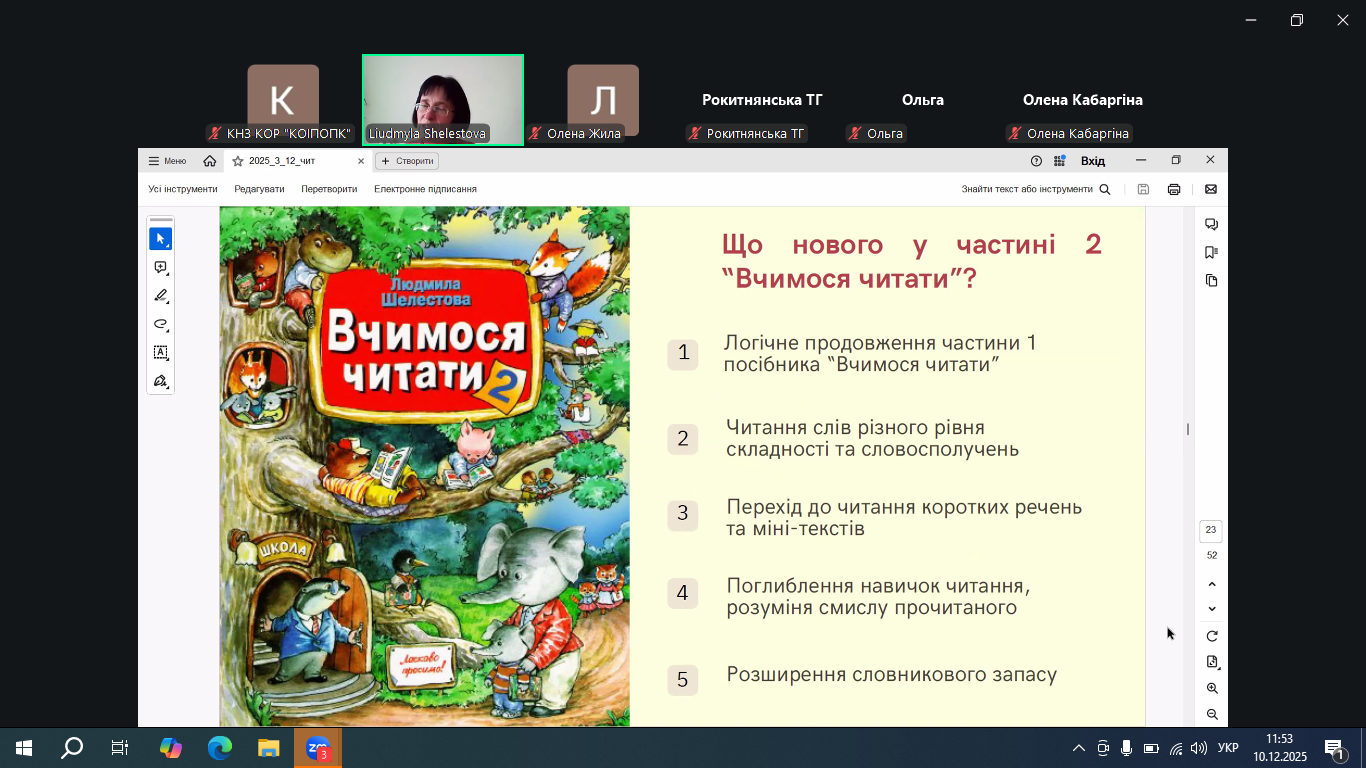The image size is (1366, 768).
Task: Click the print document icon
Action: point(1174,189)
